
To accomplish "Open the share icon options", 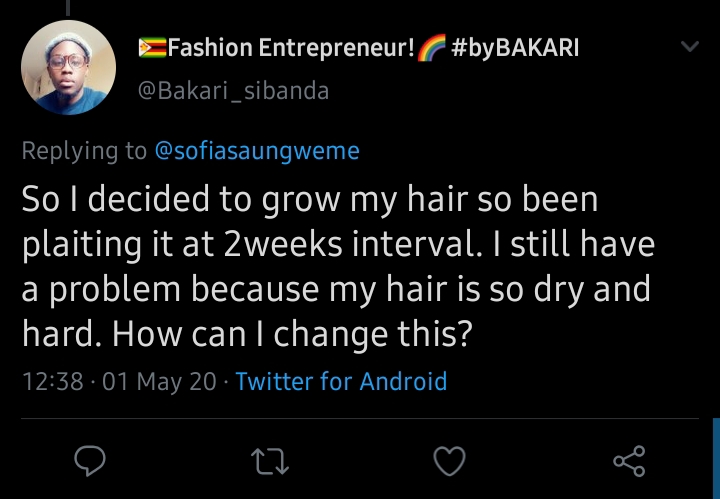I will coord(629,461).
